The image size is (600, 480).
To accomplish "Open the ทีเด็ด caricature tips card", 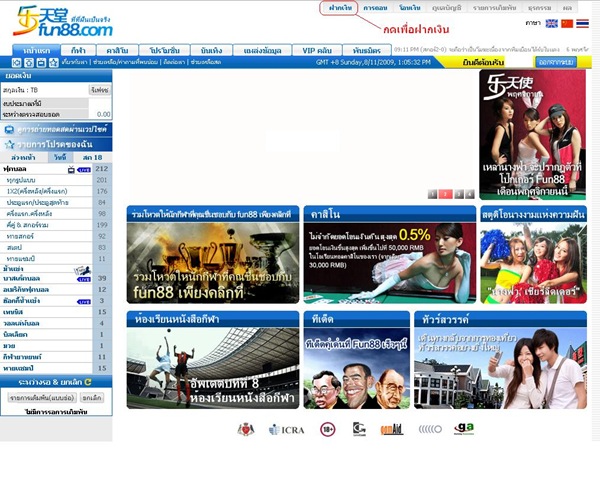I will click(356, 360).
